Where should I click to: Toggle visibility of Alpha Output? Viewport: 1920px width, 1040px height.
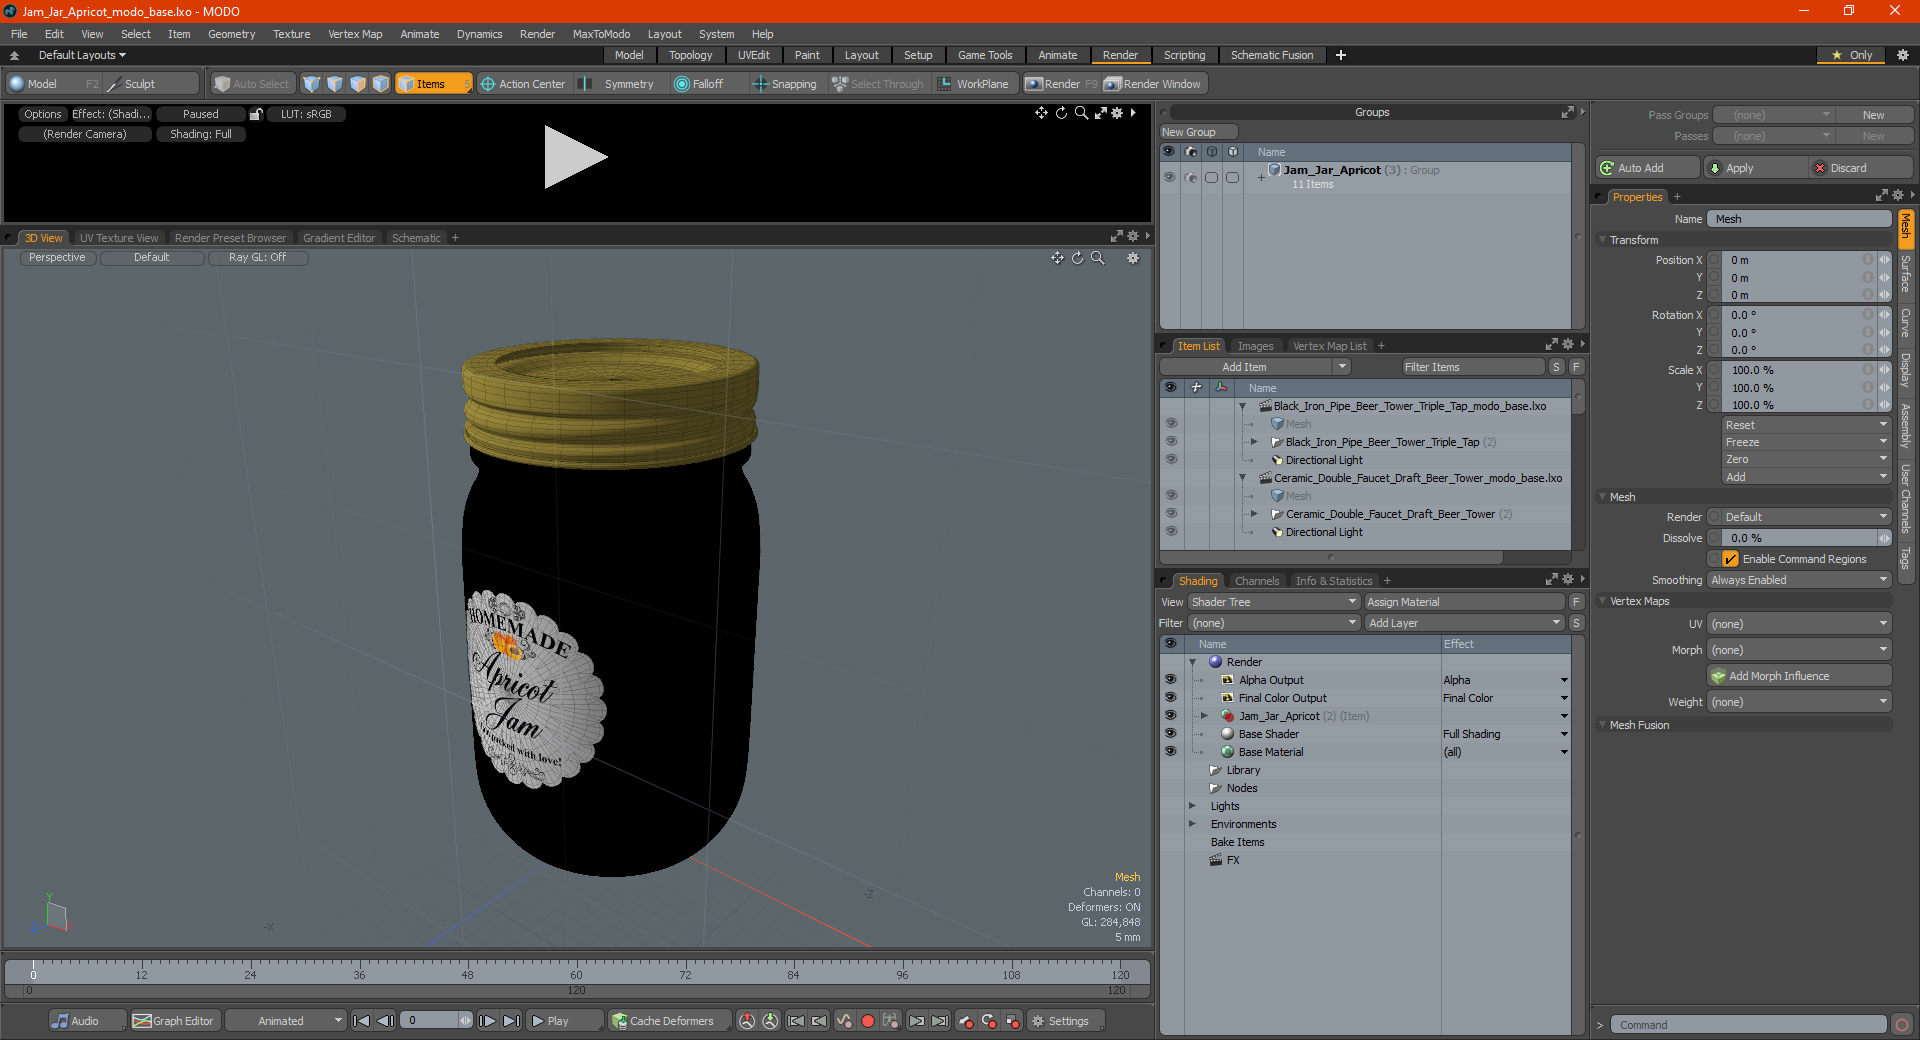[x=1170, y=680]
